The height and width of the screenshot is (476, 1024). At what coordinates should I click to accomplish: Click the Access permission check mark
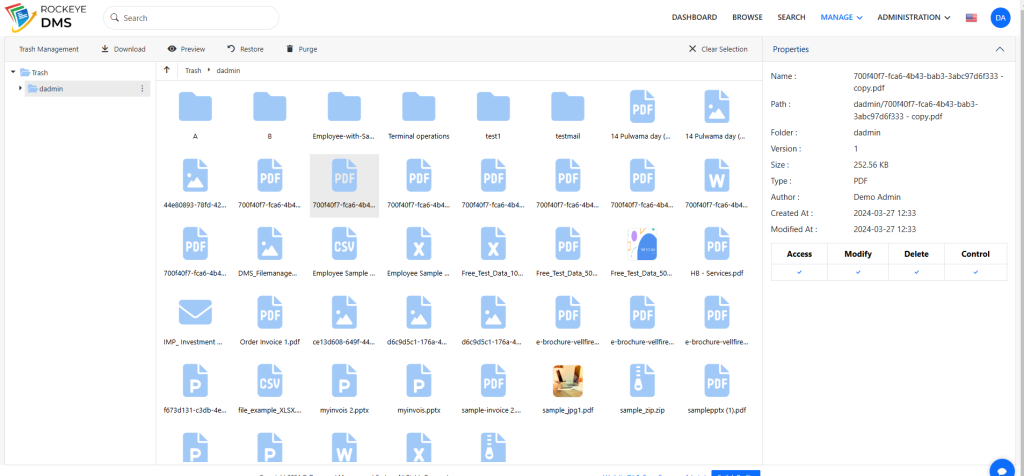[x=799, y=272]
